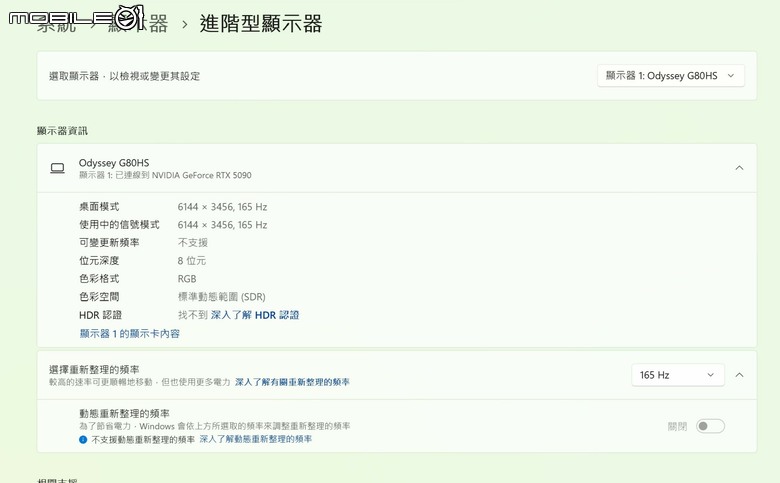Image resolution: width=780 pixels, height=483 pixels.
Task: Click the color format value RGB
Action: tap(187, 279)
